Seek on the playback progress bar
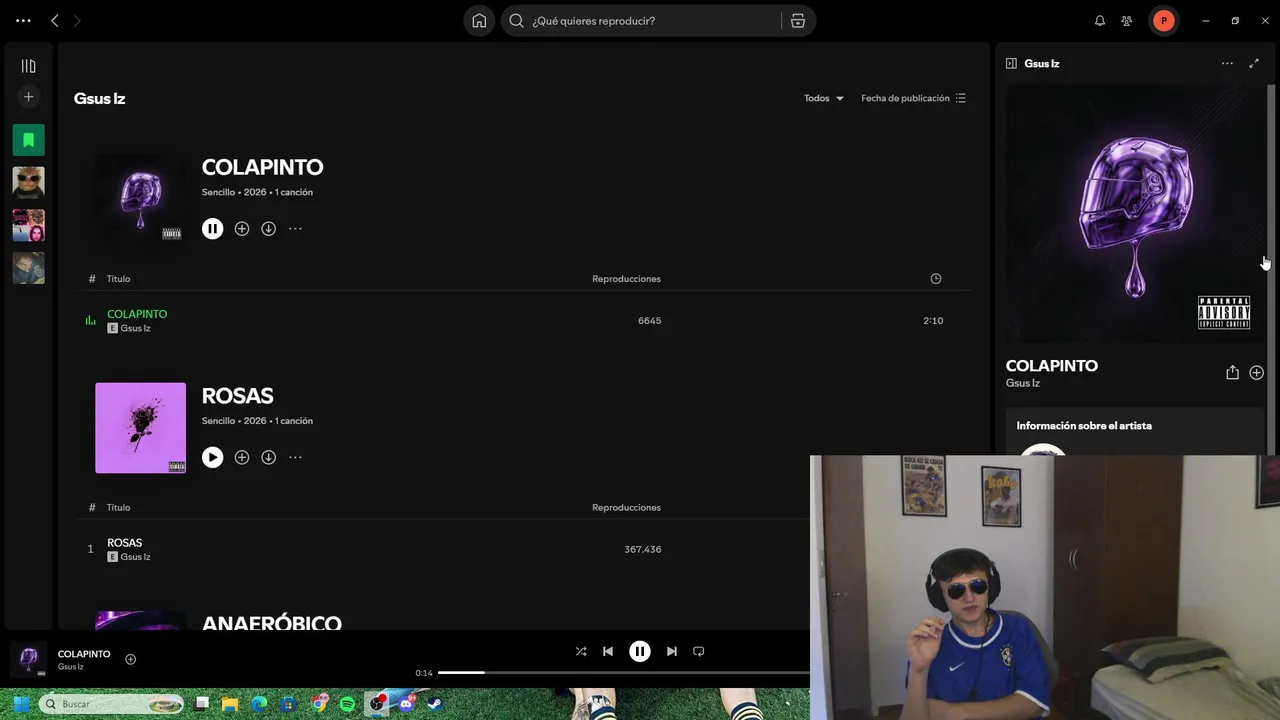This screenshot has height=720, width=1280. pyautogui.click(x=624, y=673)
